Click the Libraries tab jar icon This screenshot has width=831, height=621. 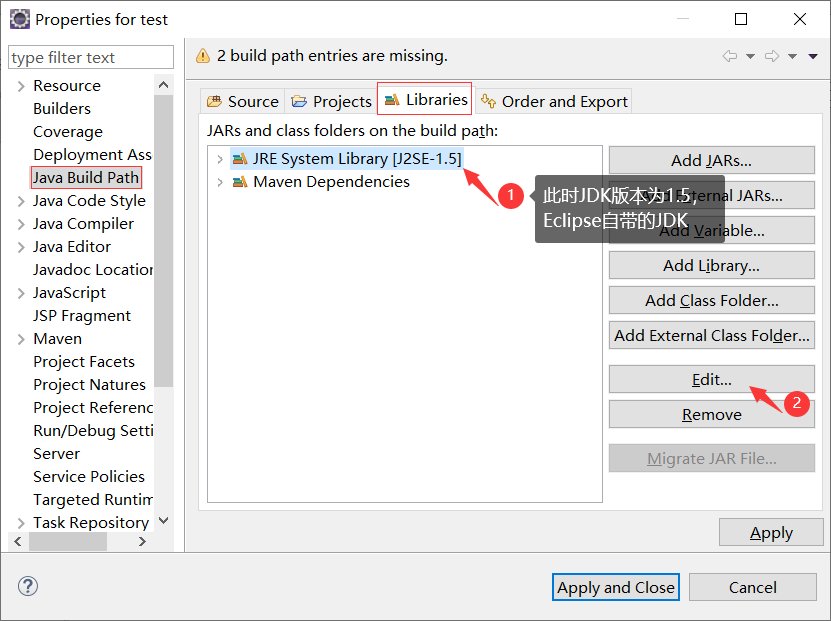tap(393, 100)
